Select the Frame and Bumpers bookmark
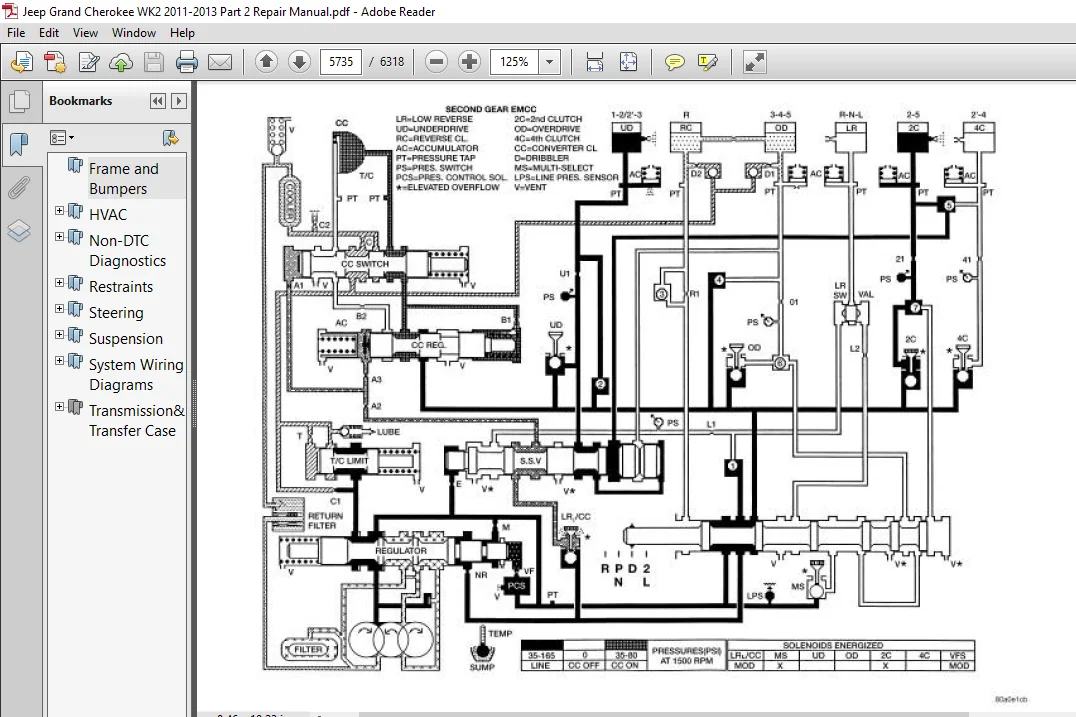 (124, 178)
